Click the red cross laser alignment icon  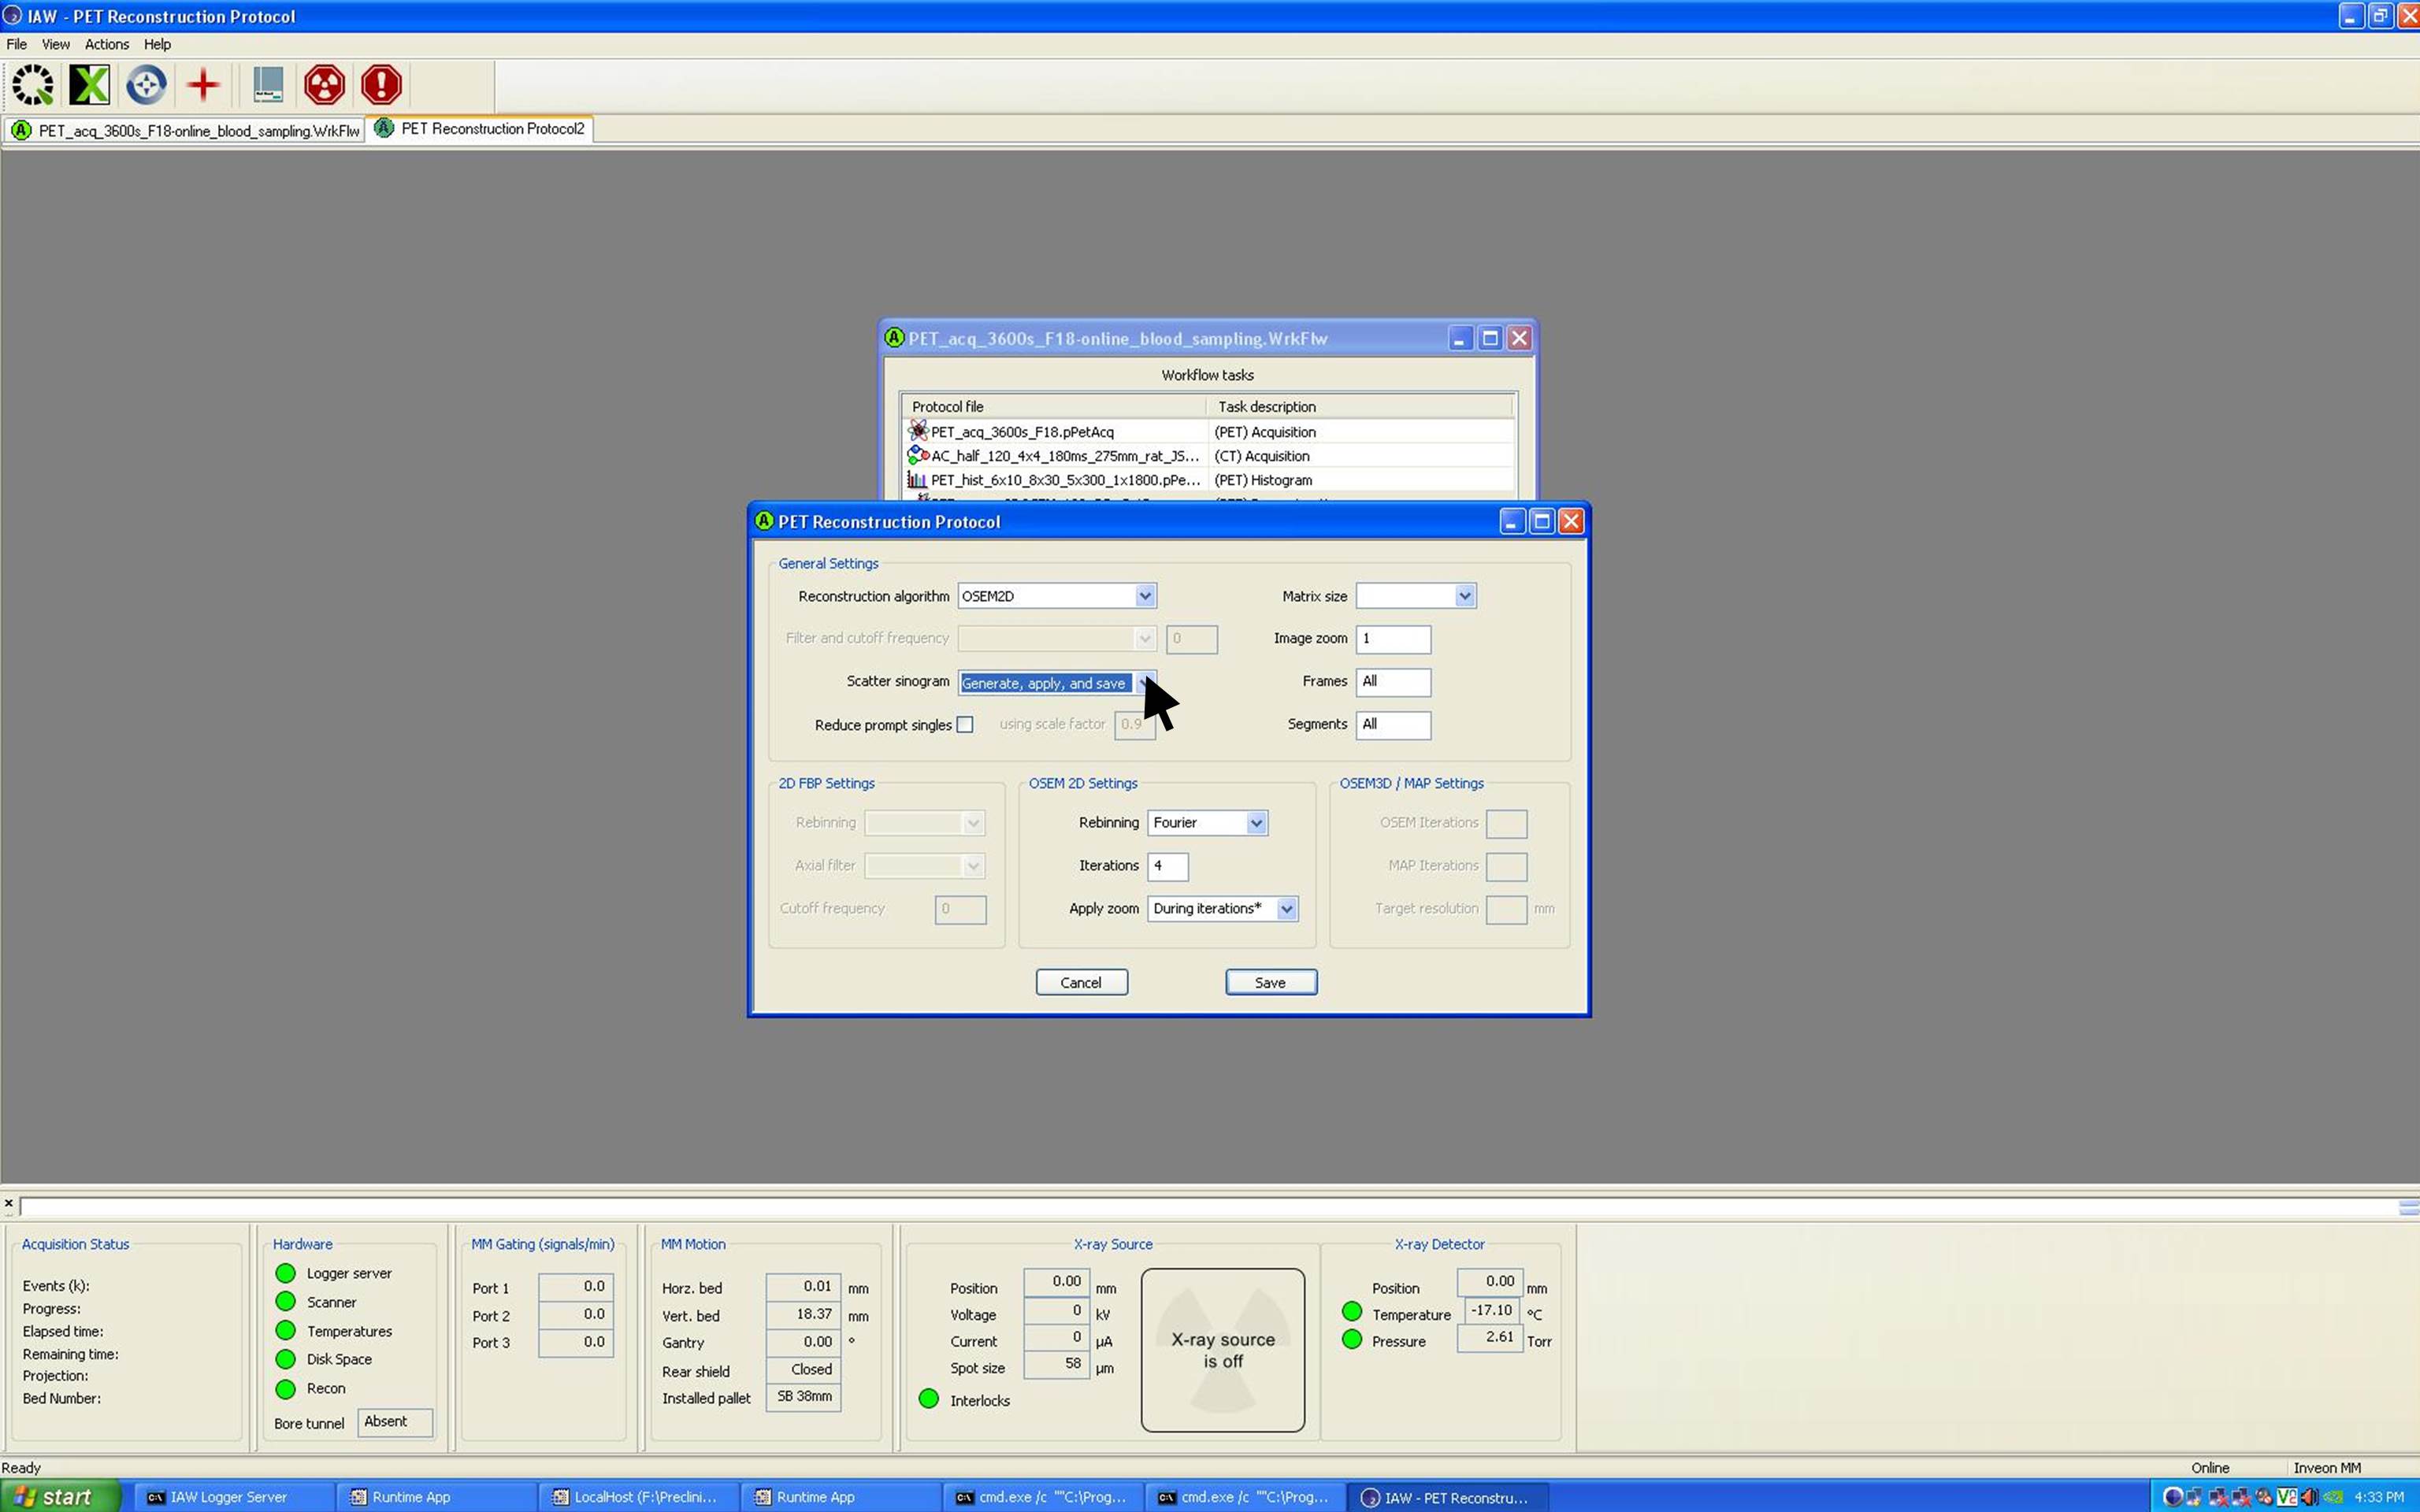pos(203,85)
